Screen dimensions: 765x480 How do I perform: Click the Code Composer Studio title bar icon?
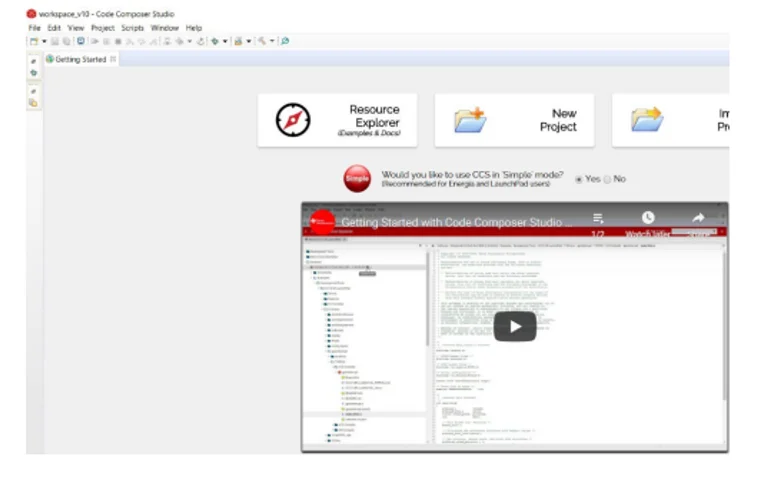point(32,14)
